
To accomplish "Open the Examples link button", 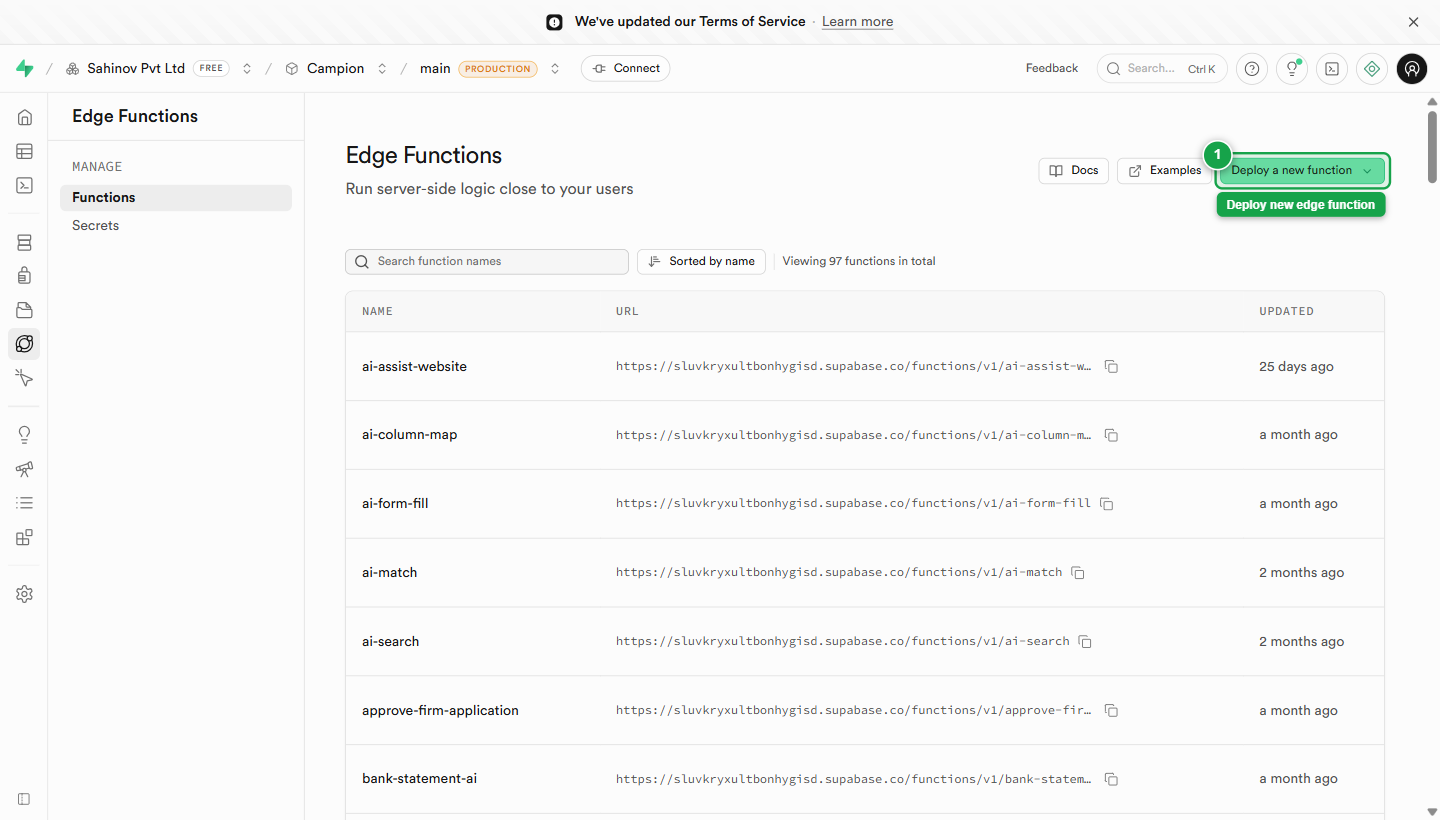I will [x=1164, y=171].
